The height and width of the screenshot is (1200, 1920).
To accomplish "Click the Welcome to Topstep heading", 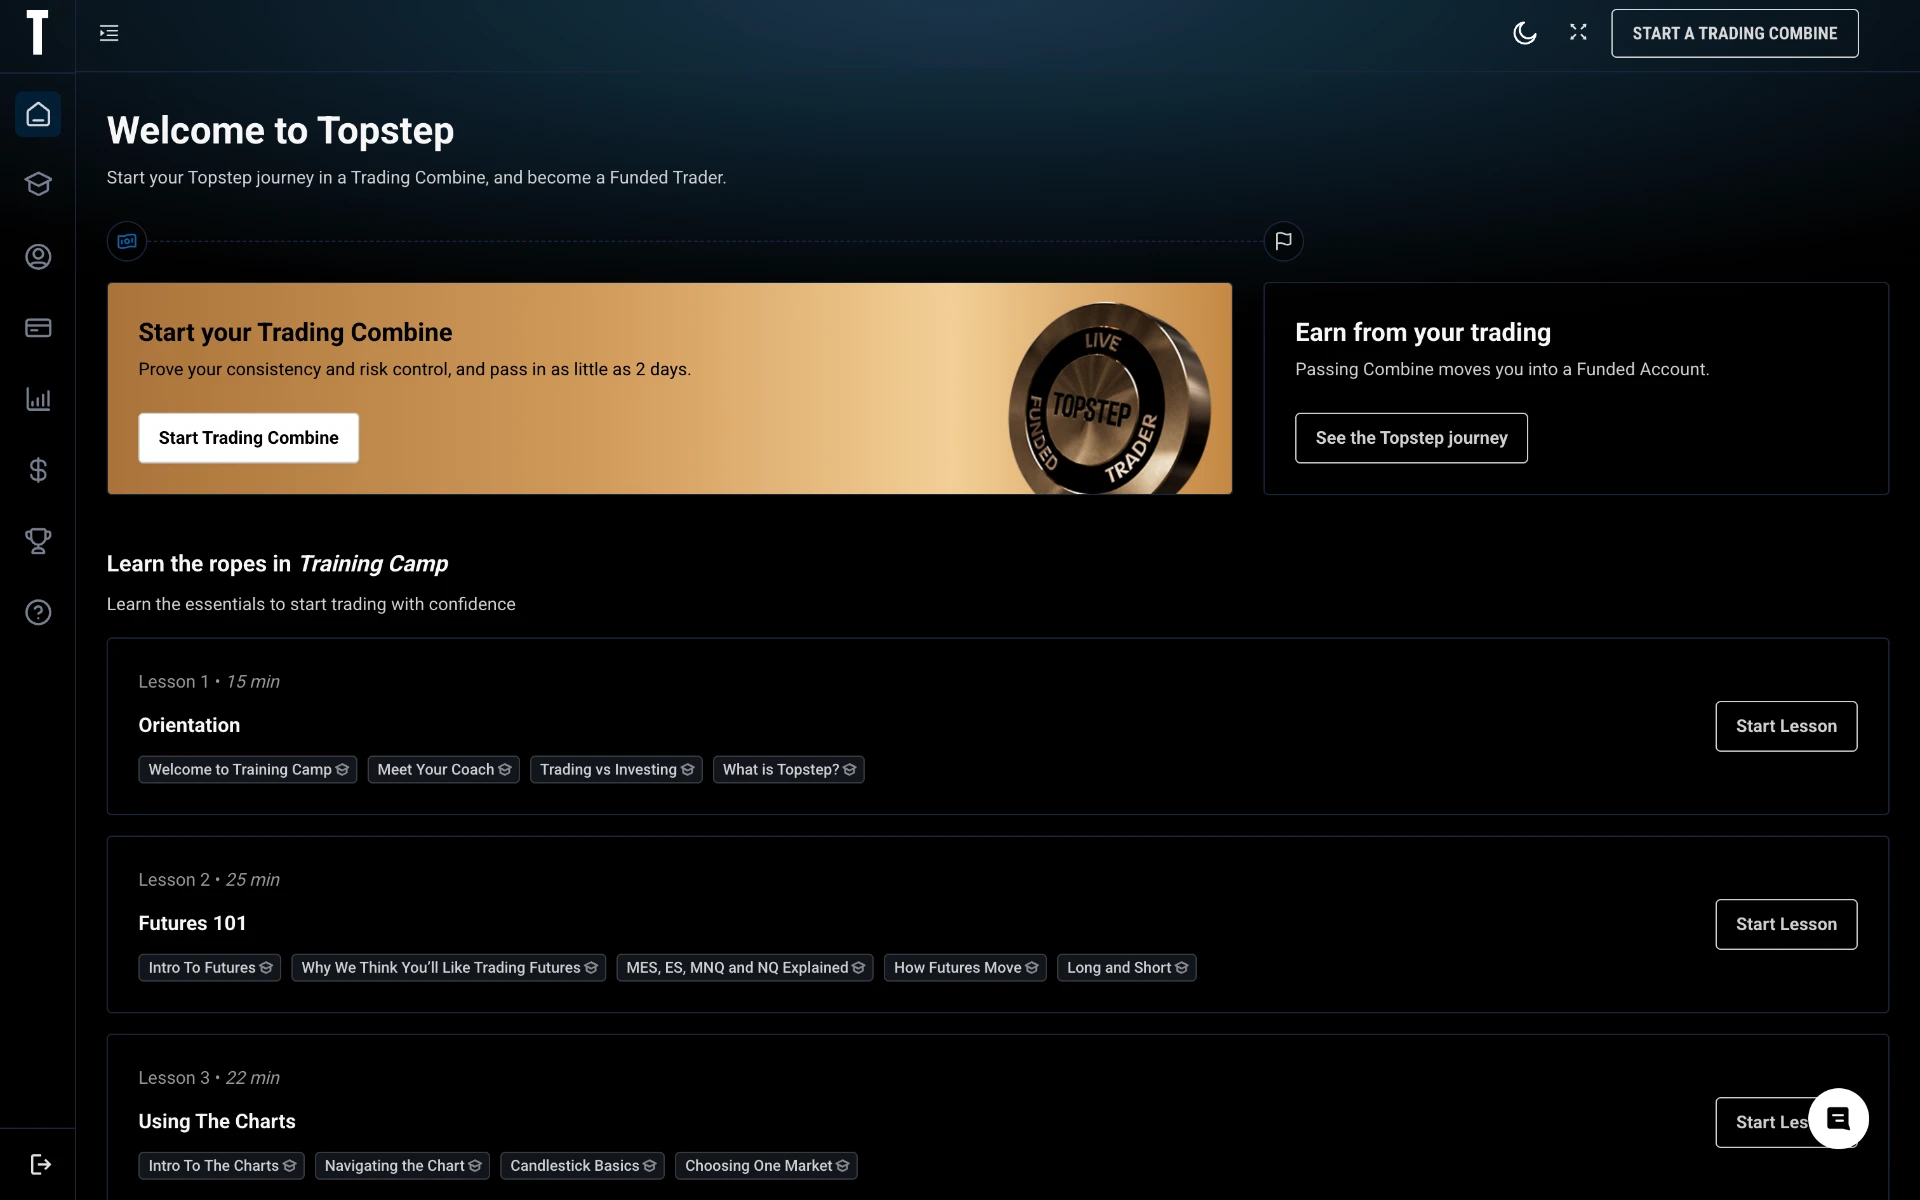I will 280,130.
